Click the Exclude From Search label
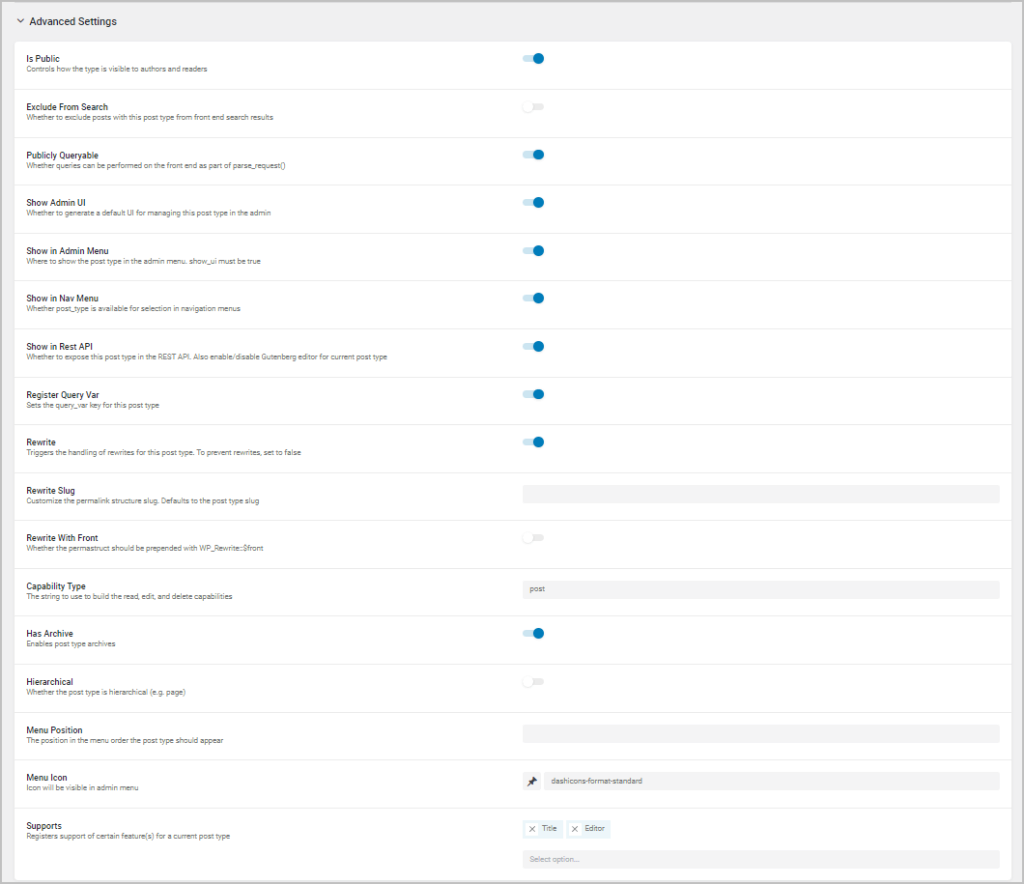The height and width of the screenshot is (884, 1024). point(67,107)
